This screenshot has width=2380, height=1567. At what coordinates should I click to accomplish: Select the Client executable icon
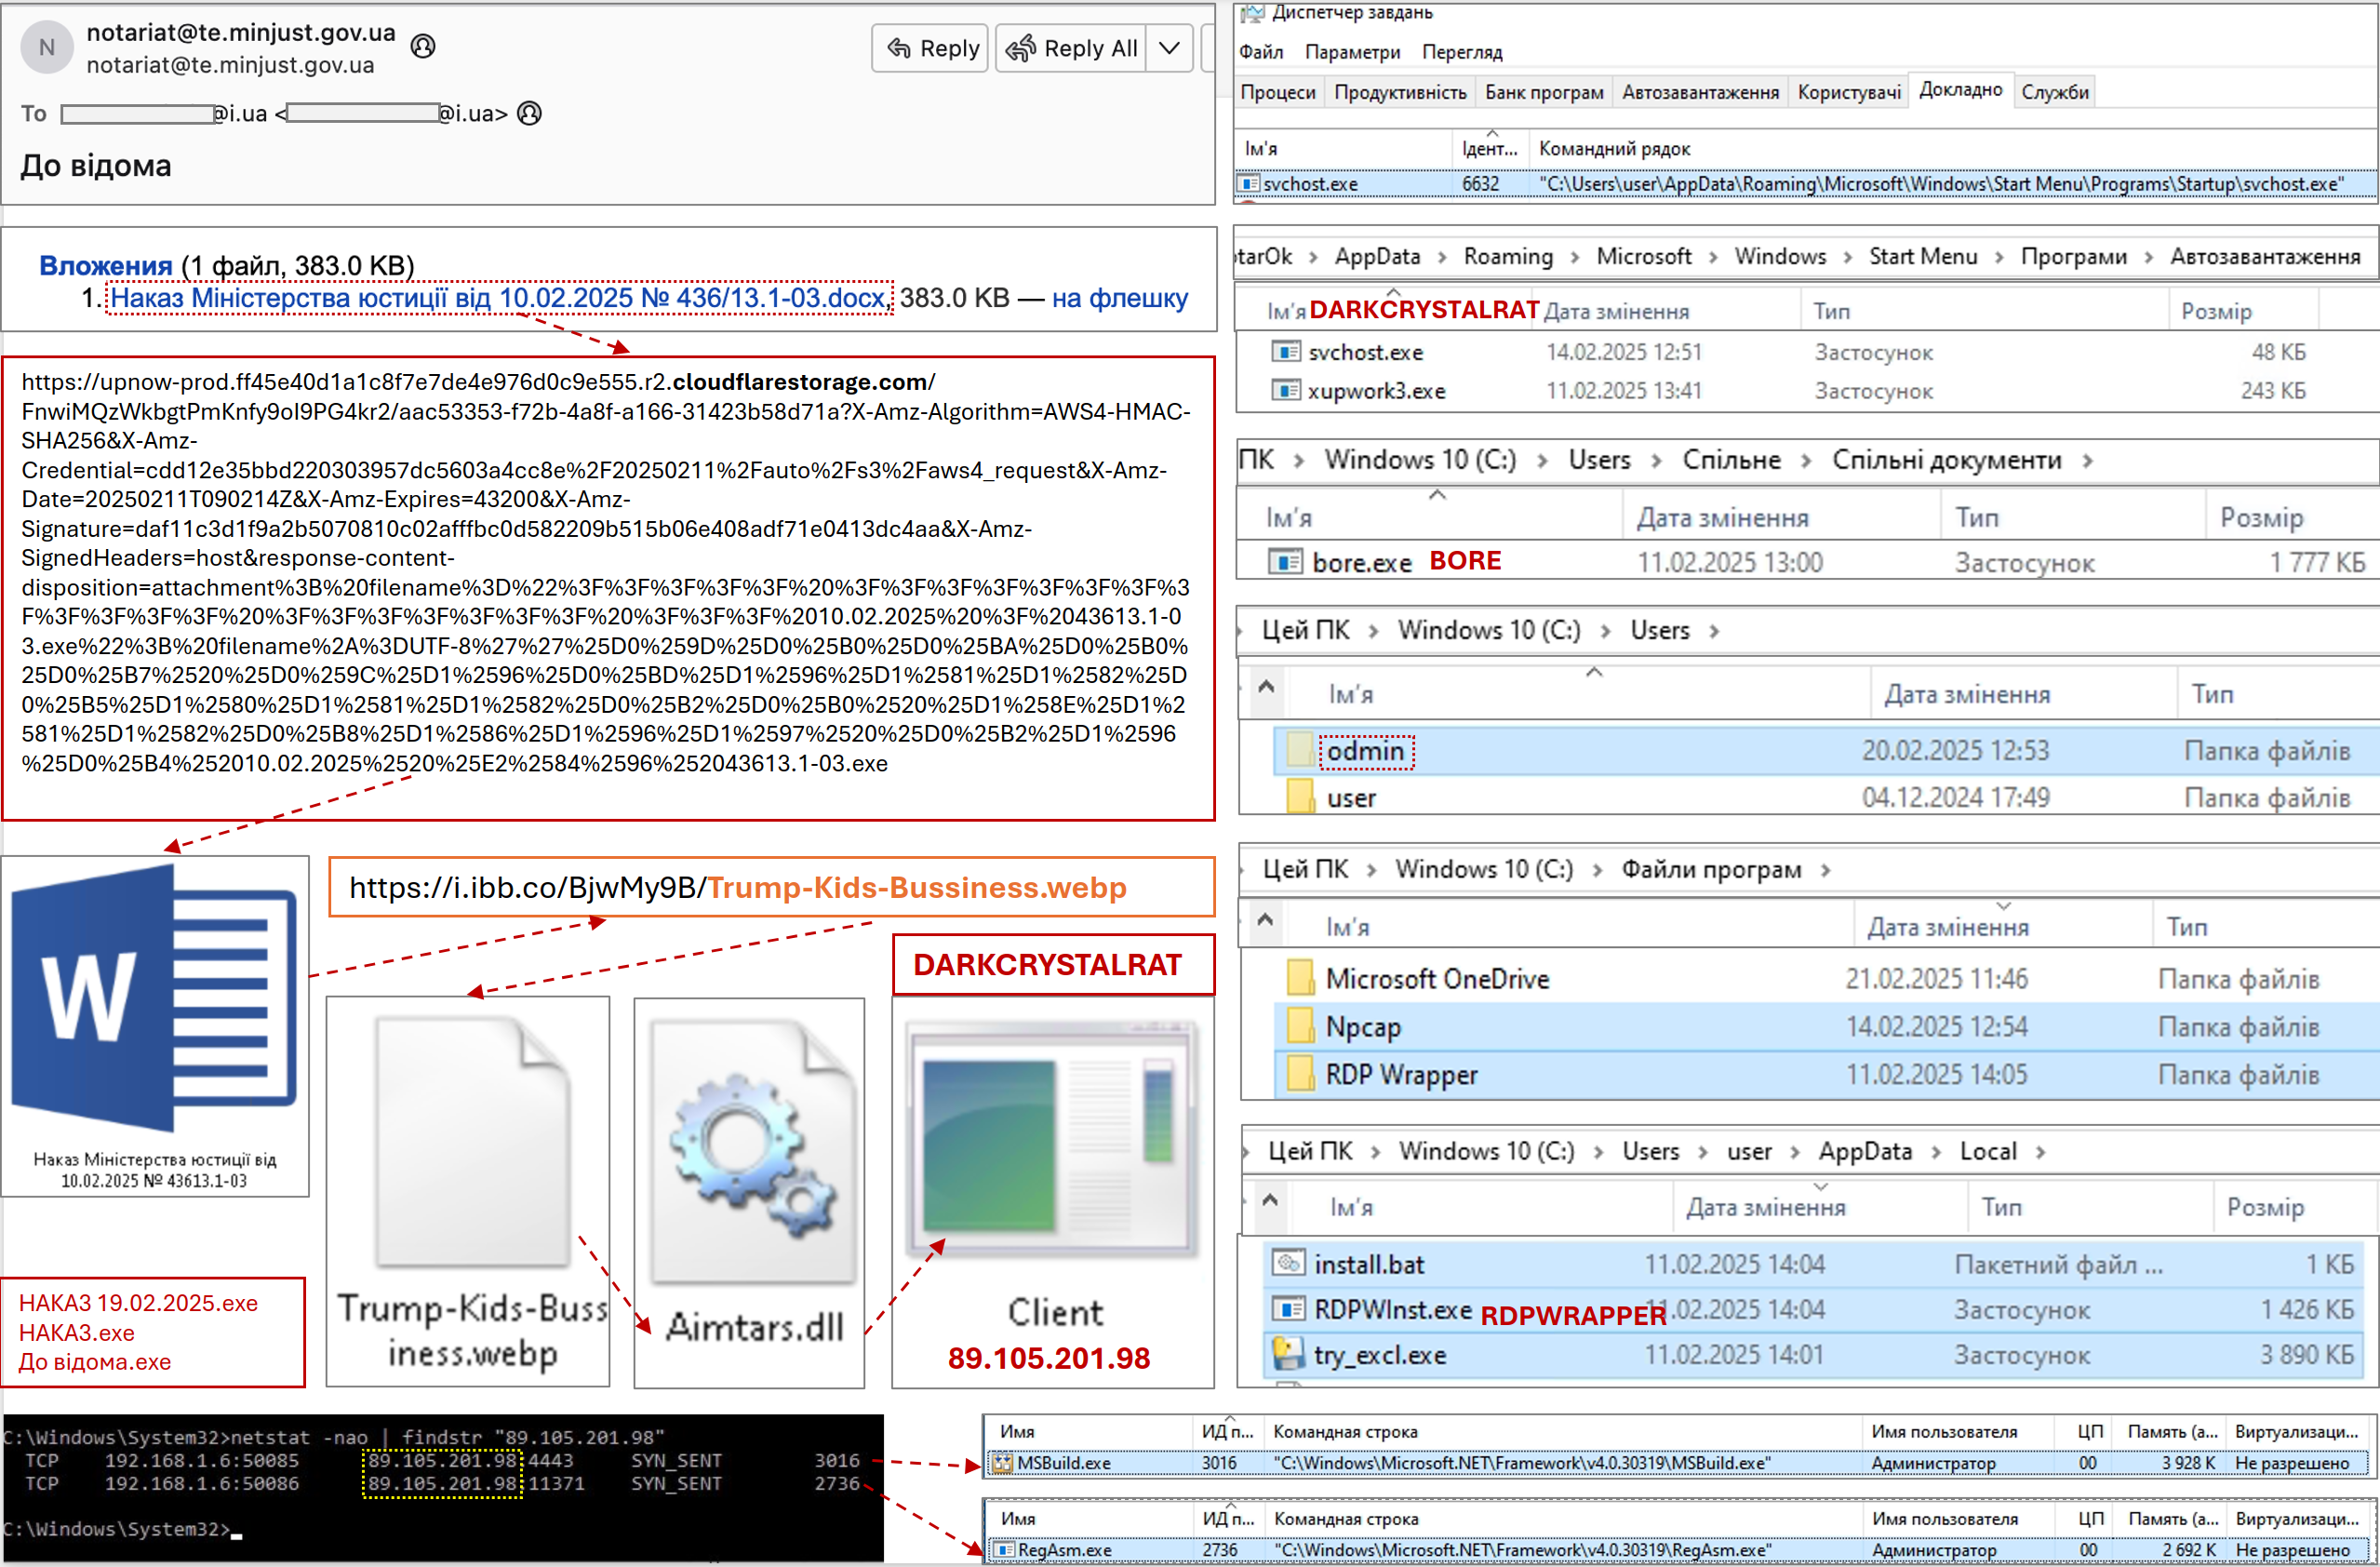coord(1051,1140)
